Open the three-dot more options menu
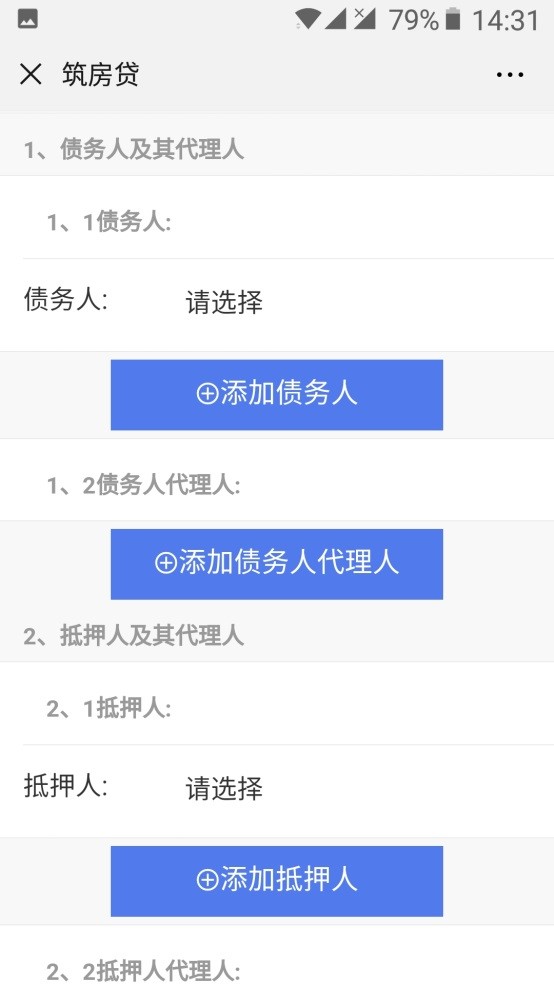Image resolution: width=554 pixels, height=985 pixels. (509, 75)
